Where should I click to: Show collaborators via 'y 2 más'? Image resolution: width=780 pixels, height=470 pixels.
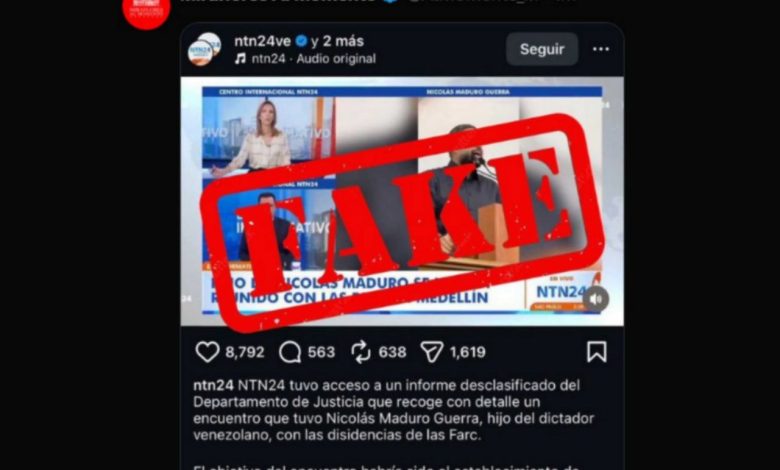tap(338, 41)
